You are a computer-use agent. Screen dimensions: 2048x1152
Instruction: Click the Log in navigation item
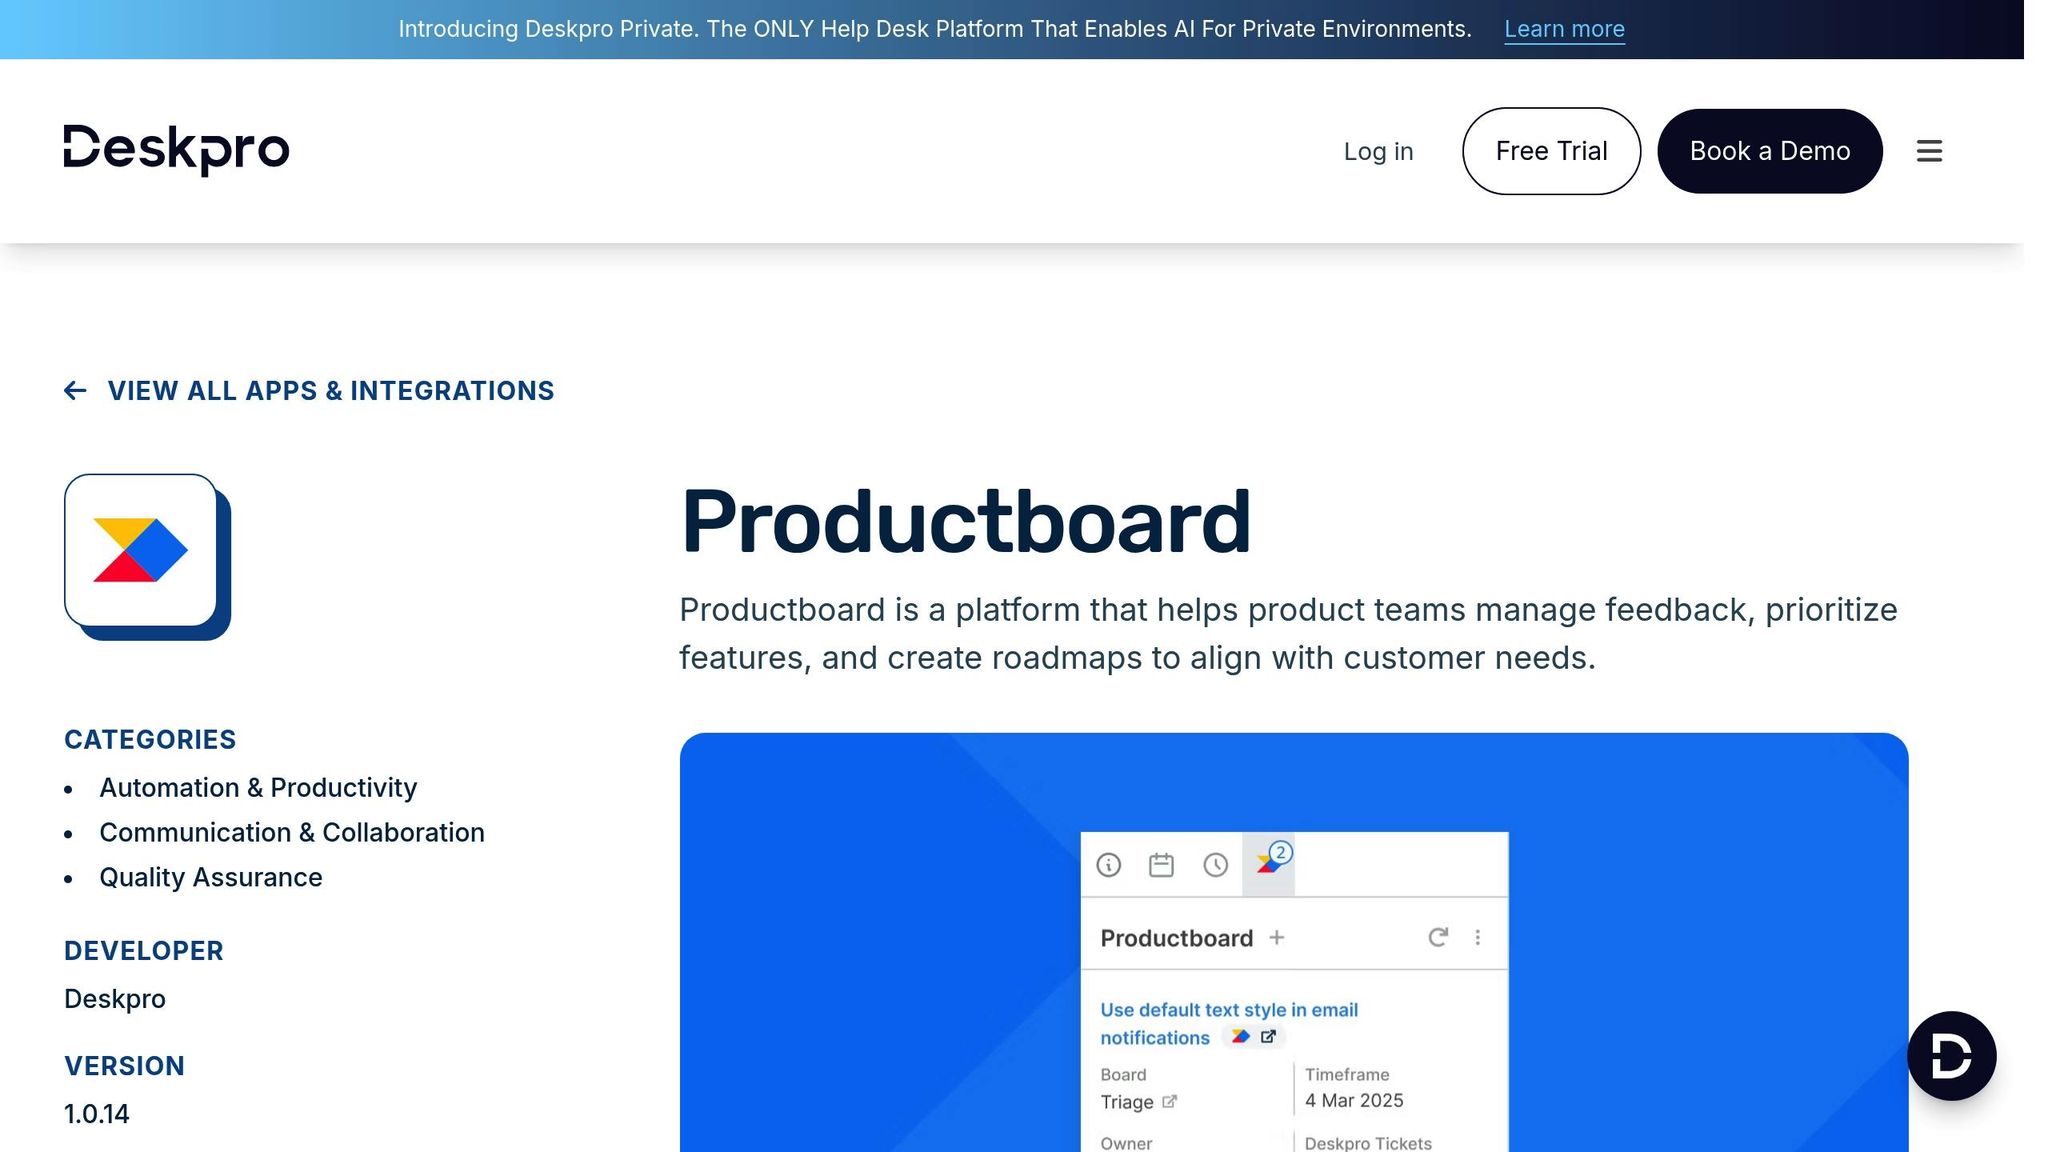pyautogui.click(x=1379, y=151)
